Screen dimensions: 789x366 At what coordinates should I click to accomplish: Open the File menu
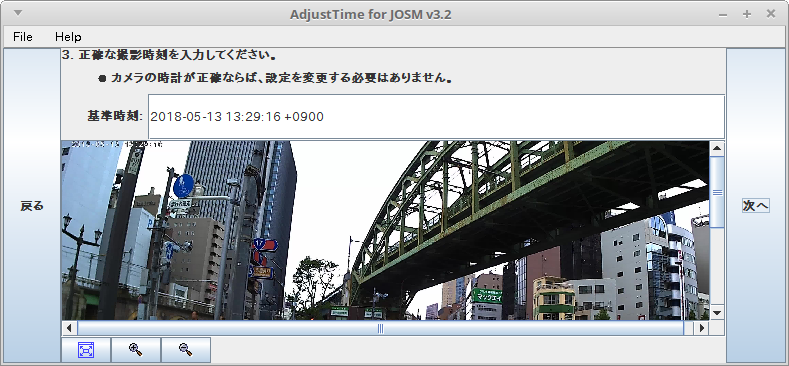[x=23, y=37]
